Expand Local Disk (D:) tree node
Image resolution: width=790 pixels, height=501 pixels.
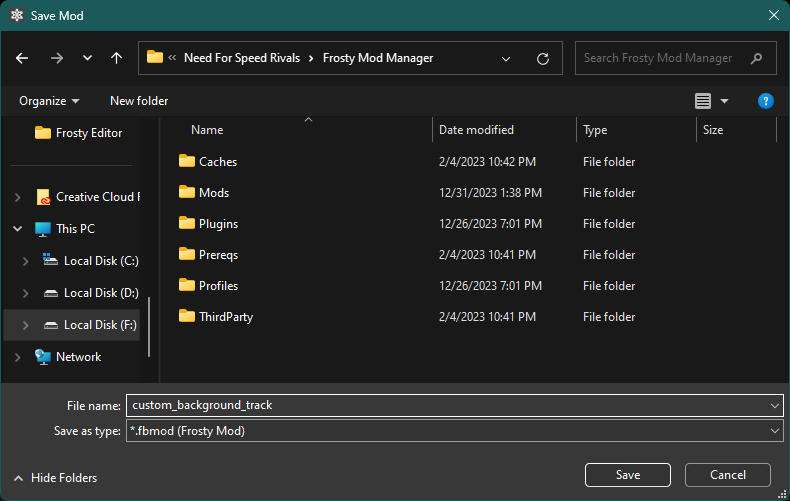pyautogui.click(x=25, y=293)
